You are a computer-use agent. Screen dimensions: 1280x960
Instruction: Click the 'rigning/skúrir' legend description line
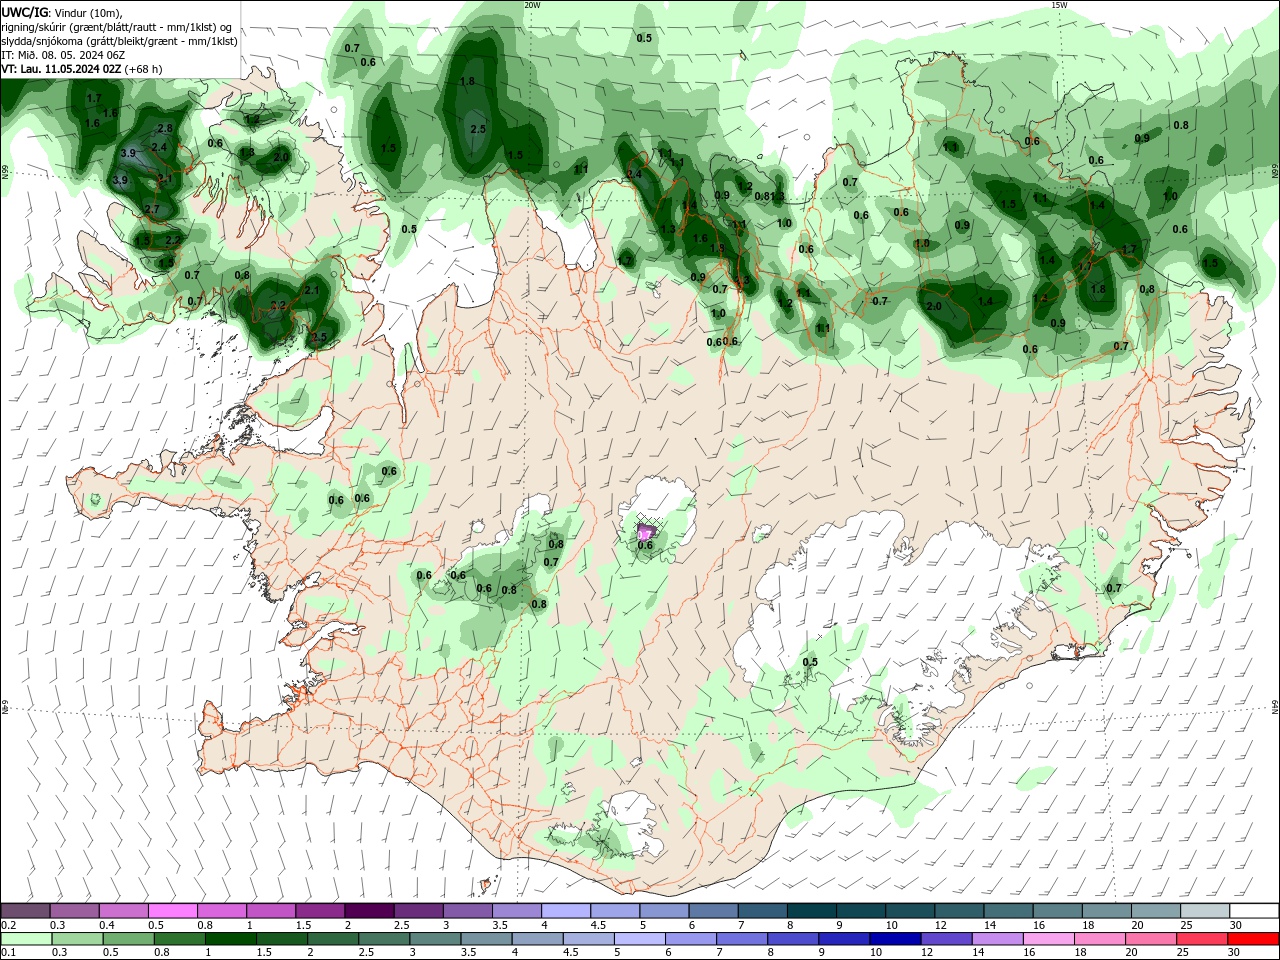[117, 27]
